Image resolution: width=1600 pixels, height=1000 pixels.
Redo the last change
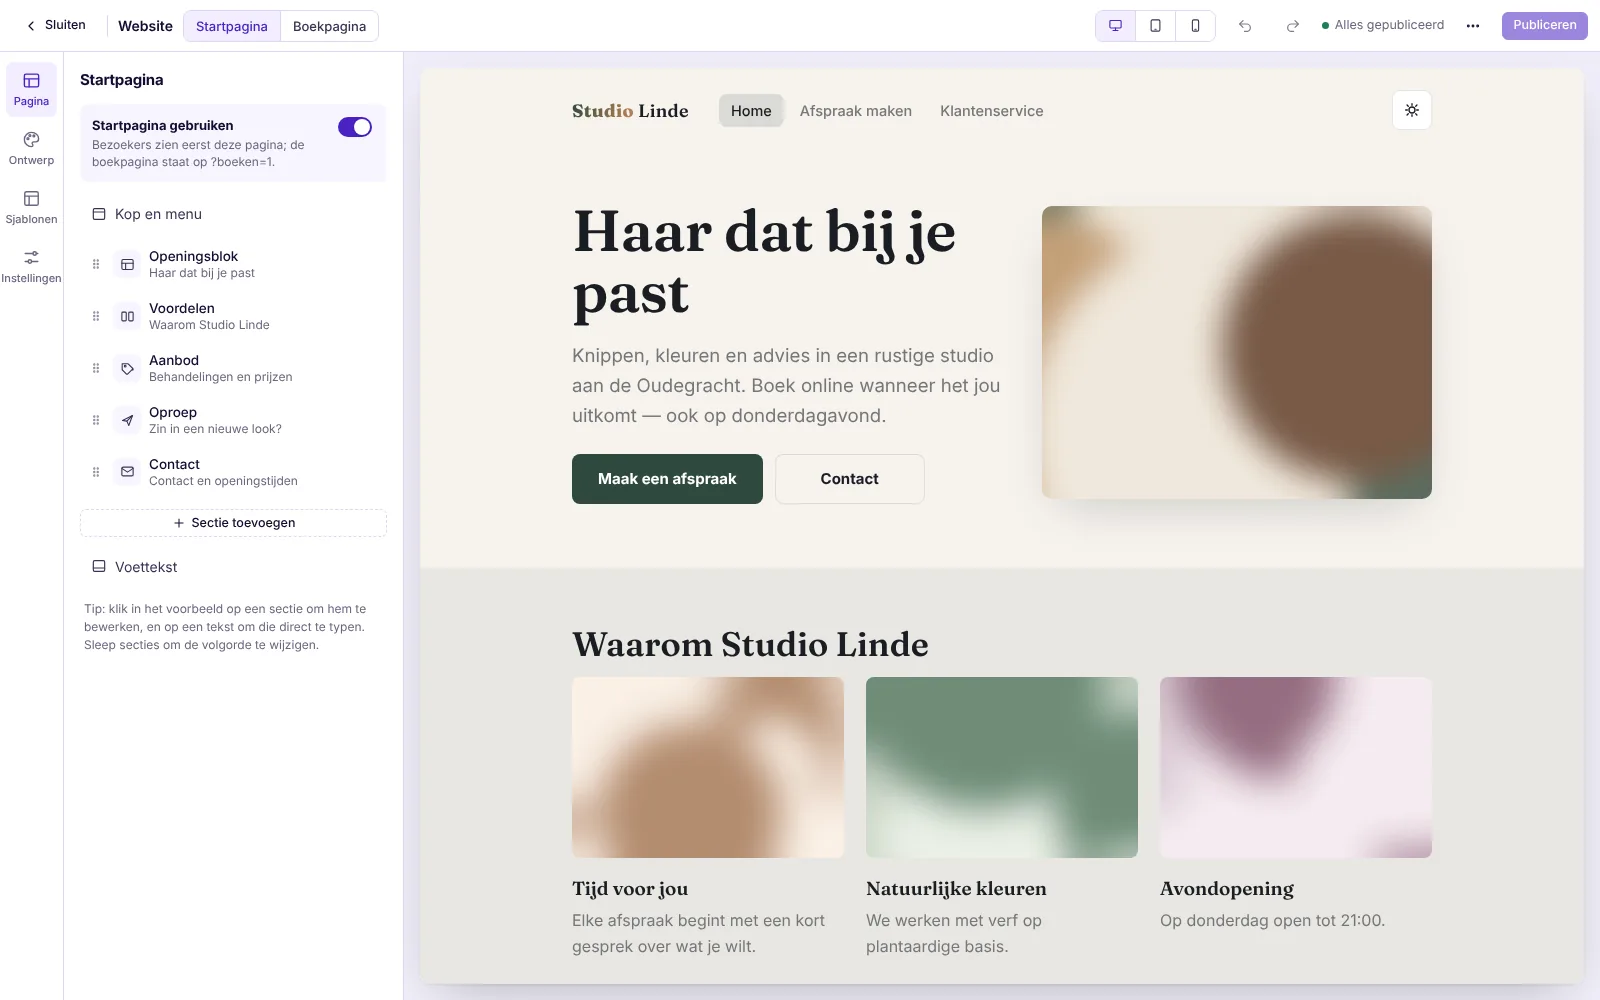click(1292, 26)
